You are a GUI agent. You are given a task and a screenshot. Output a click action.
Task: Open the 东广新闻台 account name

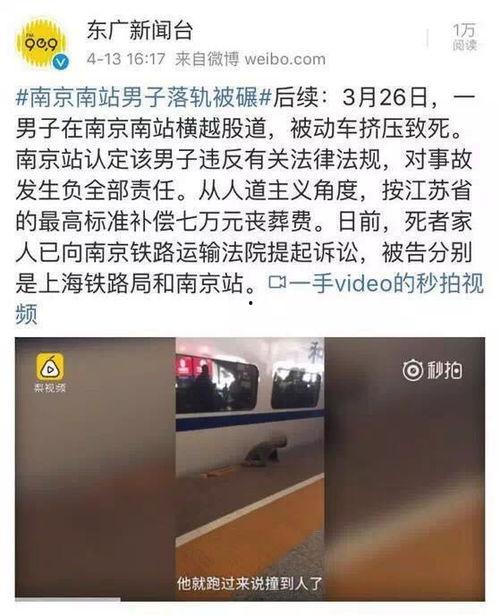pos(140,31)
